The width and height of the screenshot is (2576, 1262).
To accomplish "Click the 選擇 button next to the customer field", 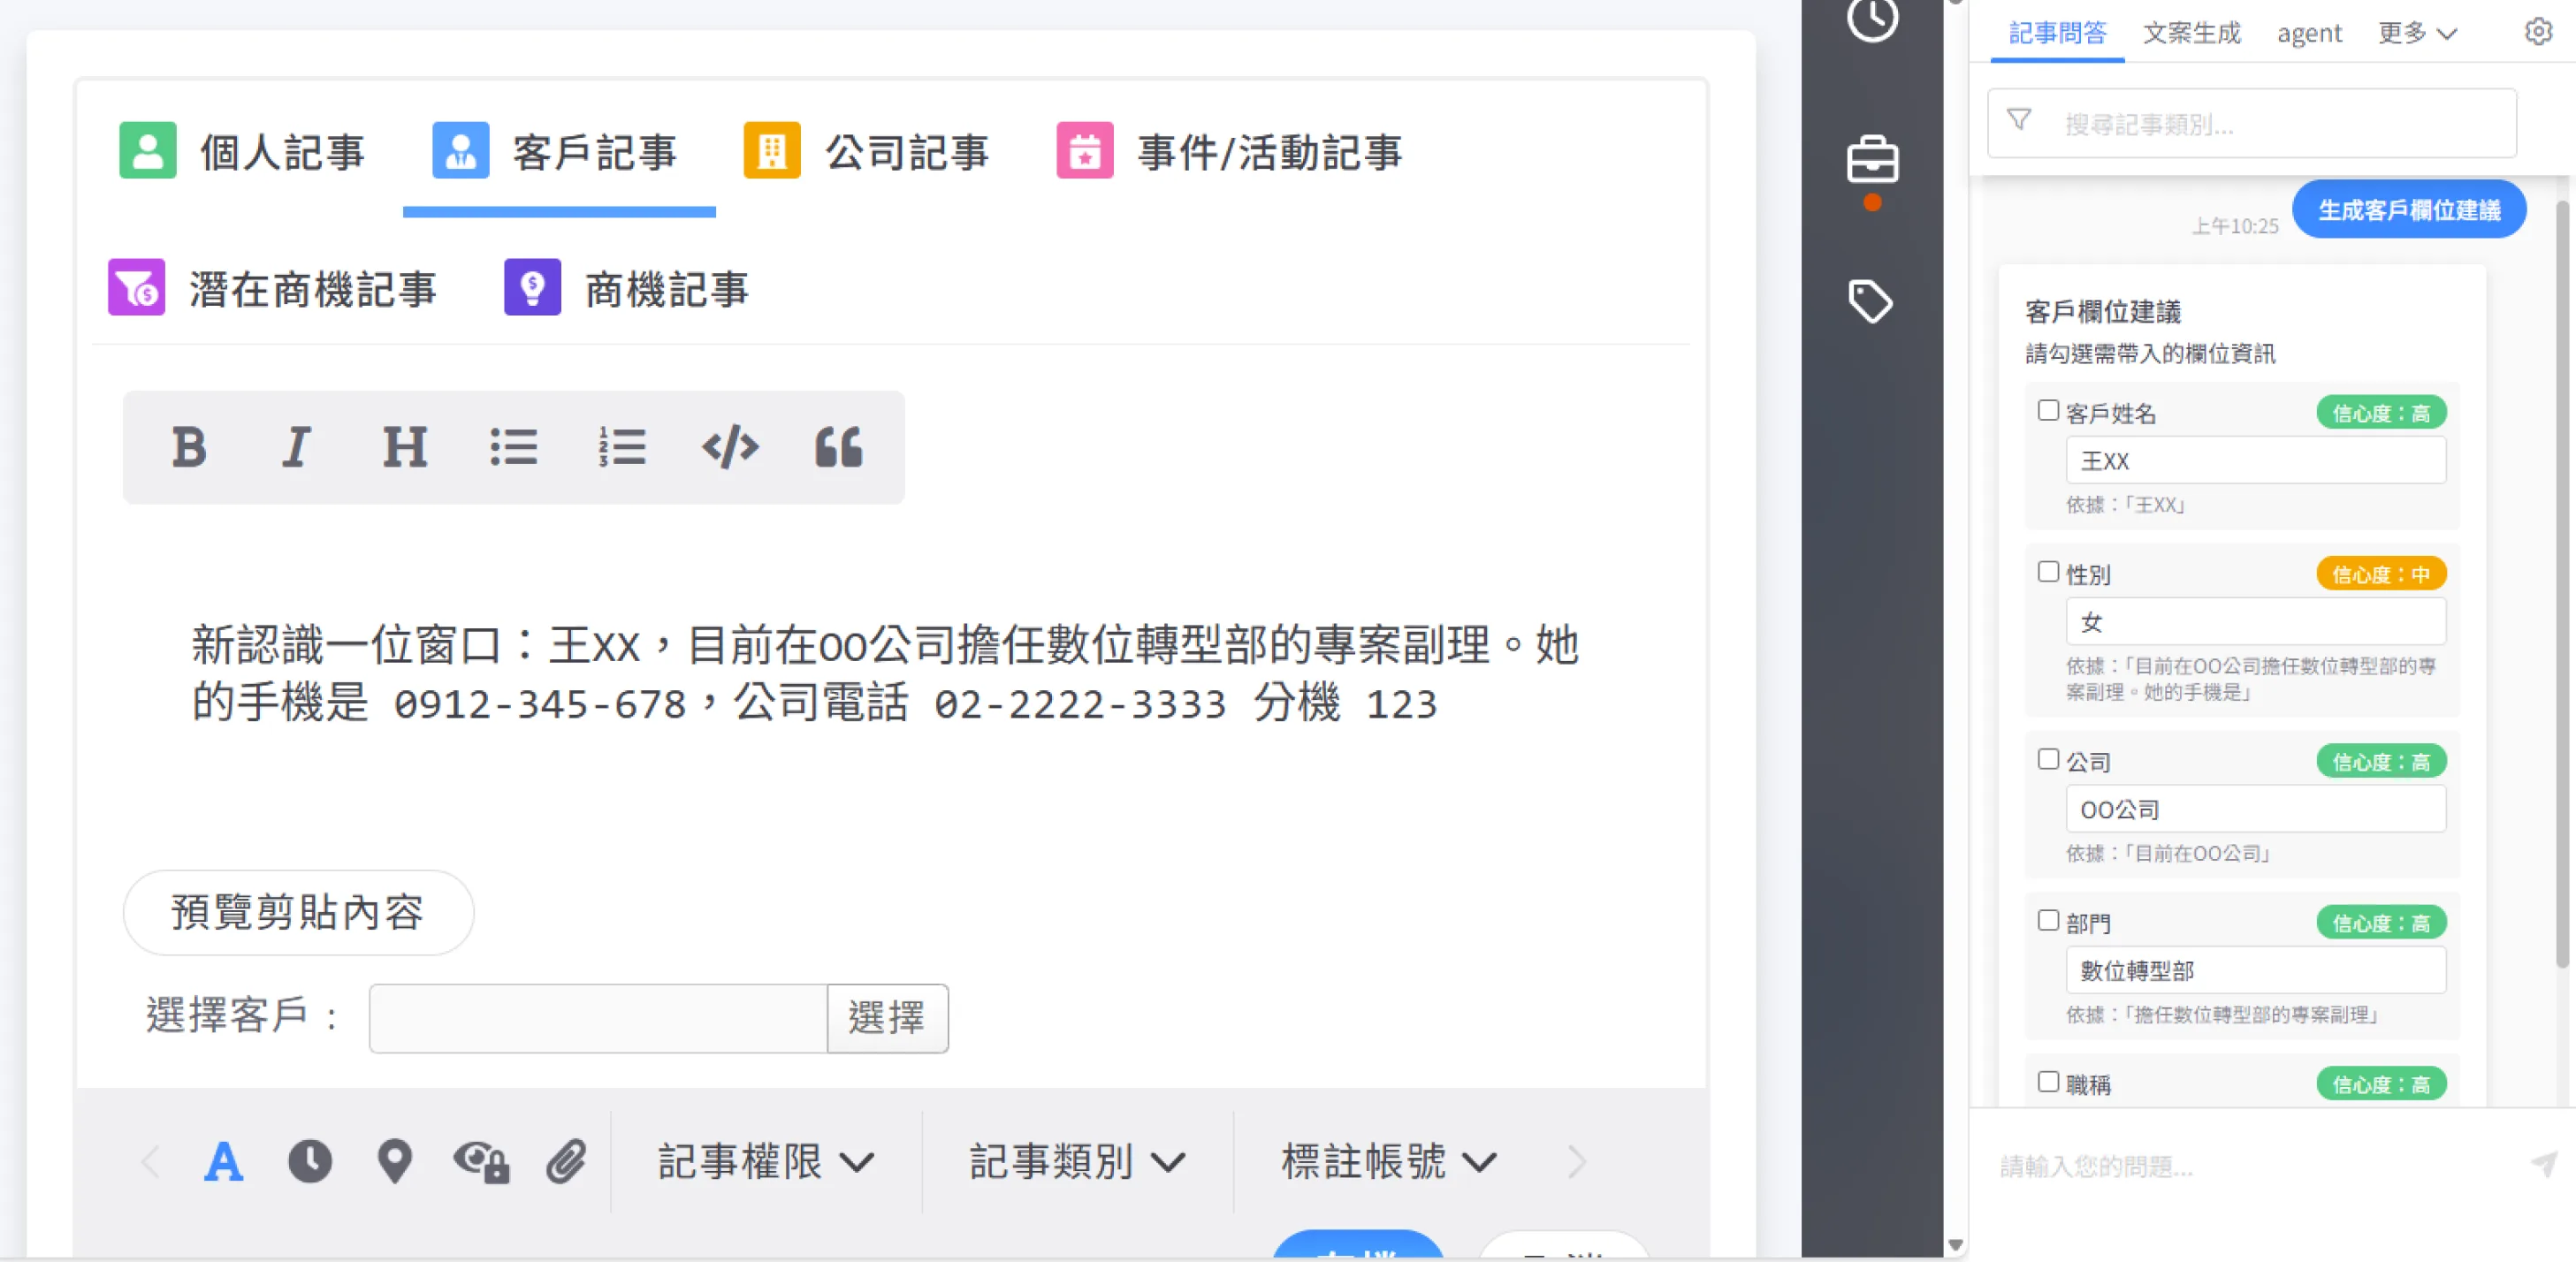I will tap(887, 1018).
